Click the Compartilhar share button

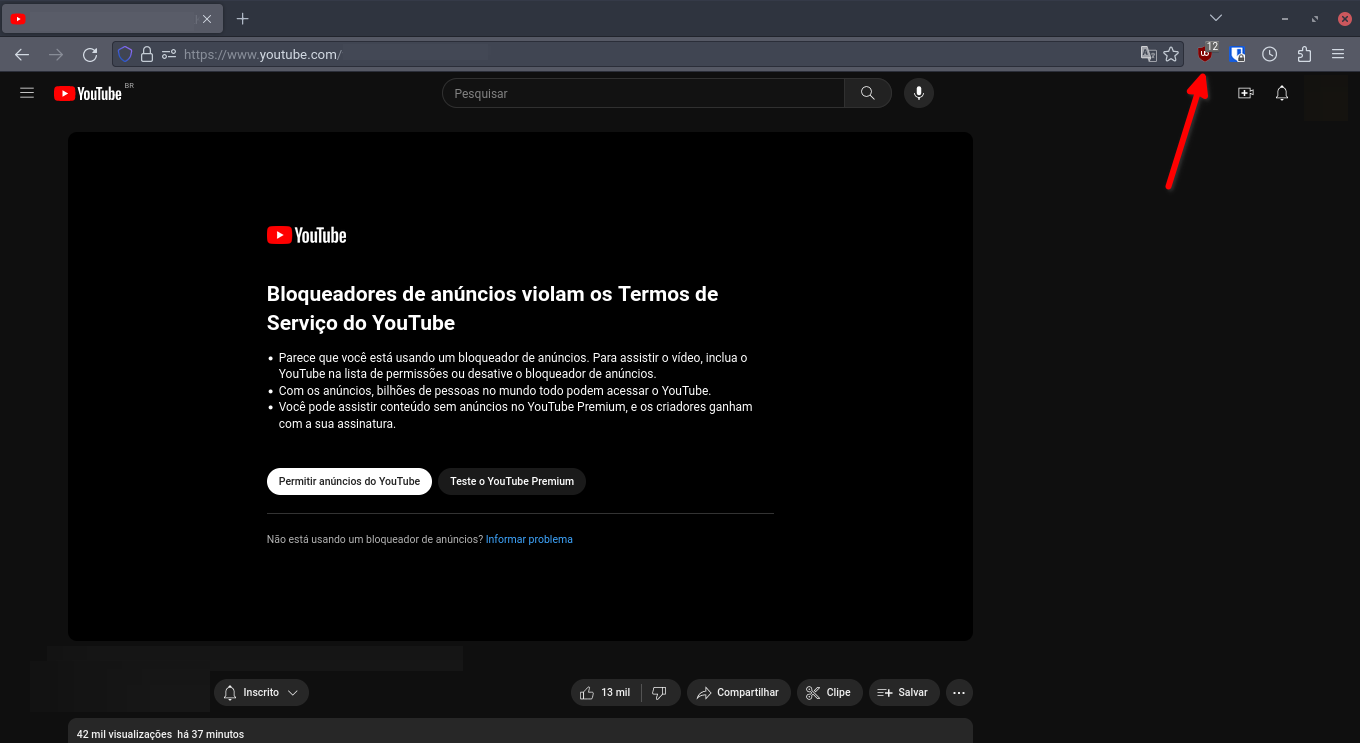[739, 692]
